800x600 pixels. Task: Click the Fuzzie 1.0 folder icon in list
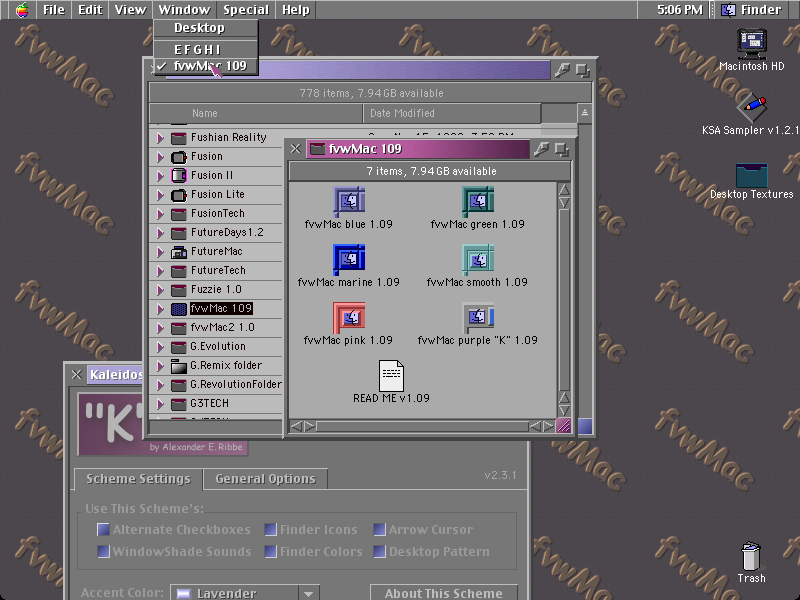(179, 290)
